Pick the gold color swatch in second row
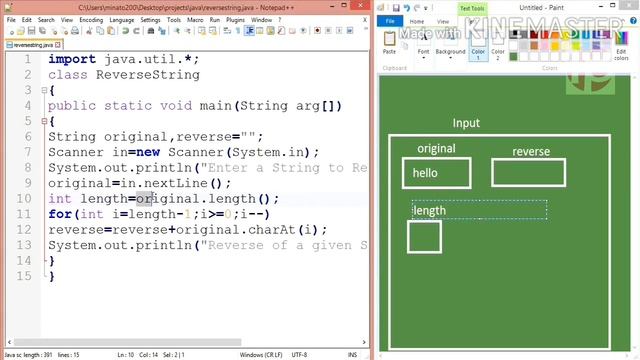The height and width of the screenshot is (360, 640). tap(555, 45)
